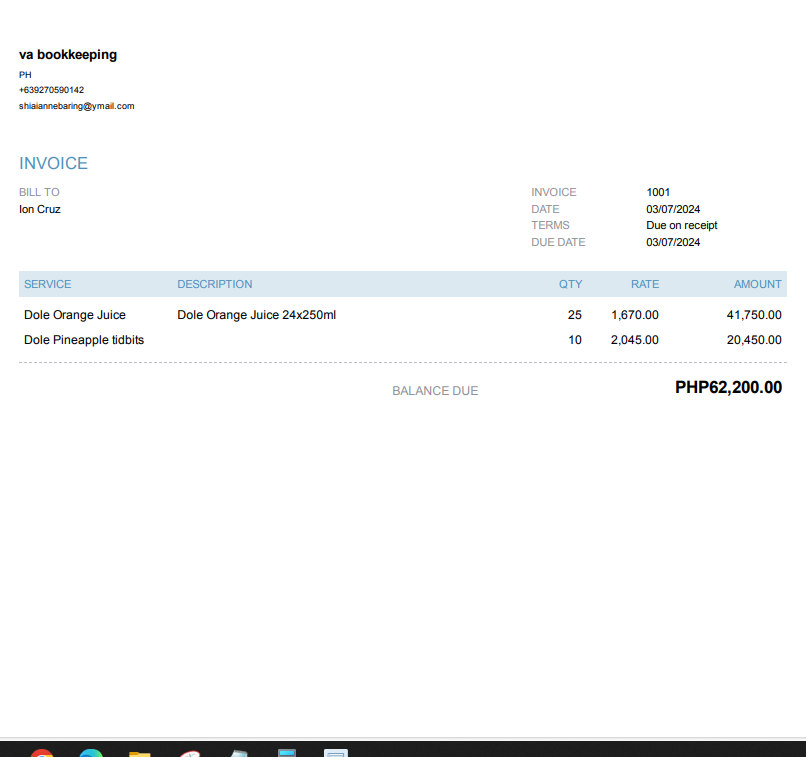The image size is (806, 757).
Task: Click description 'Dole Orange Juice 24x250ml'
Action: [x=257, y=315]
